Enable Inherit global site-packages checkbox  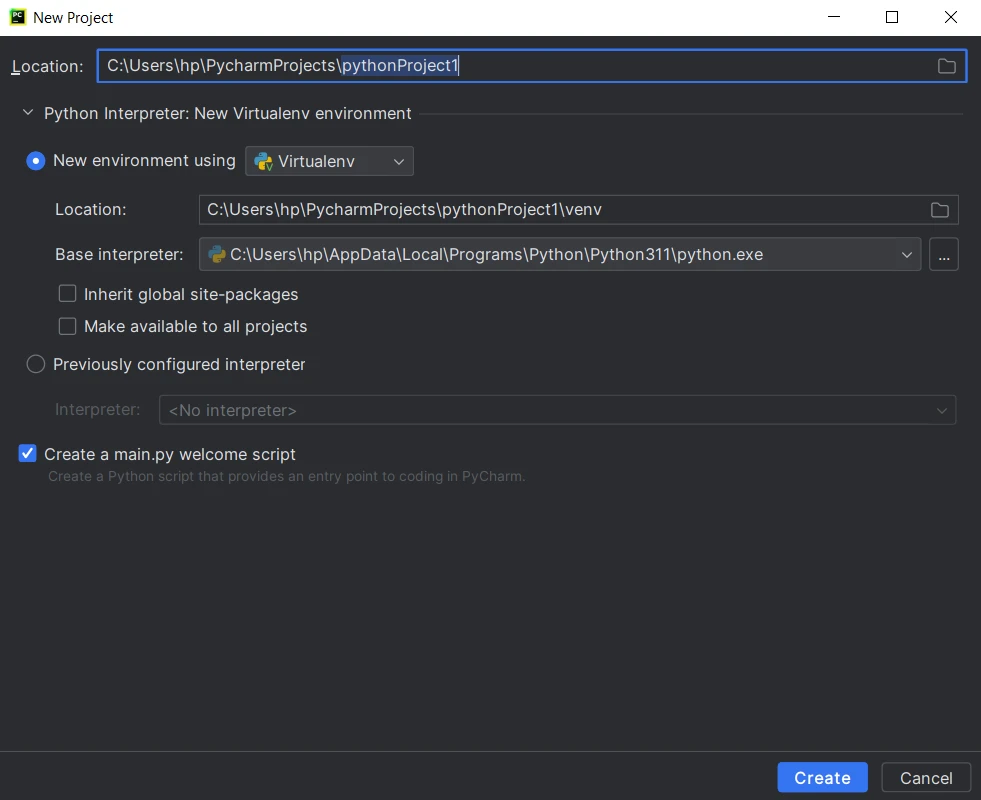[x=68, y=294]
